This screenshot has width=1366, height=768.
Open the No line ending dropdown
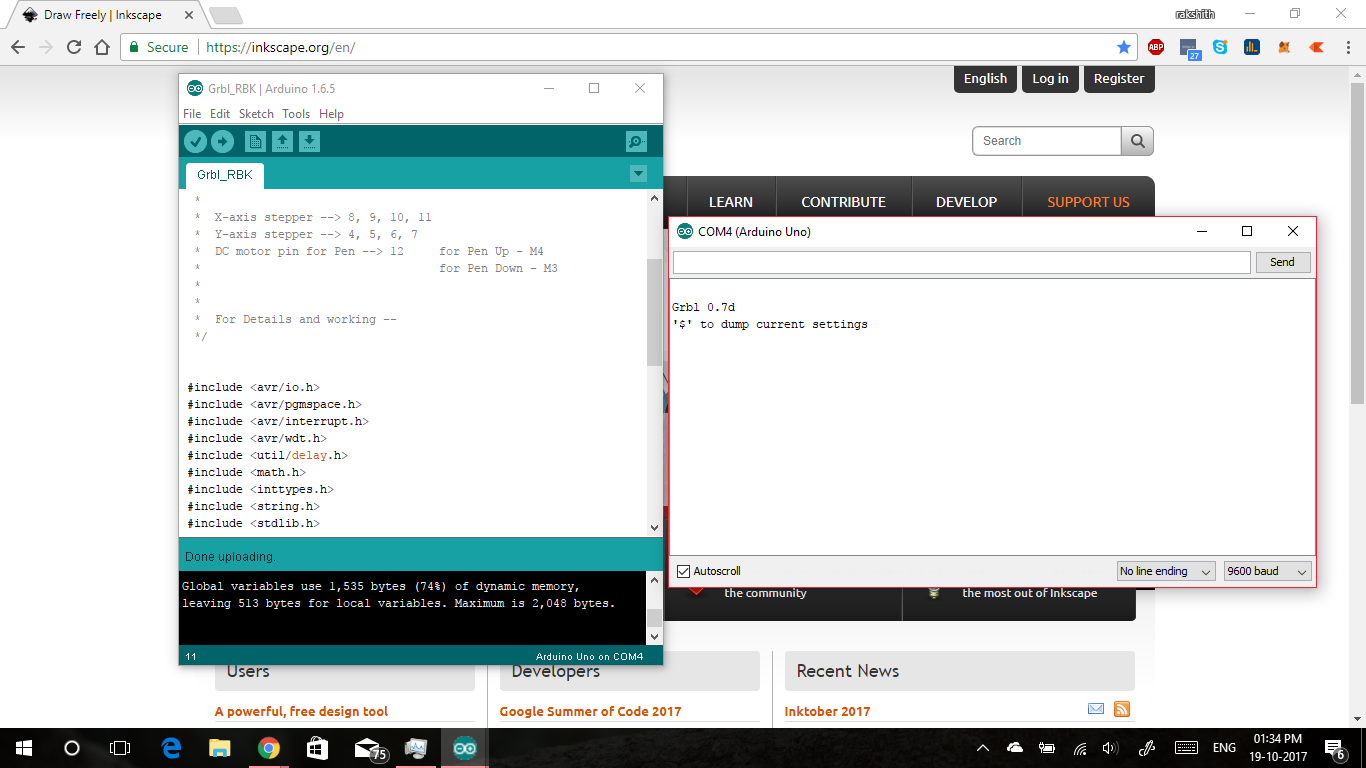(x=1166, y=571)
